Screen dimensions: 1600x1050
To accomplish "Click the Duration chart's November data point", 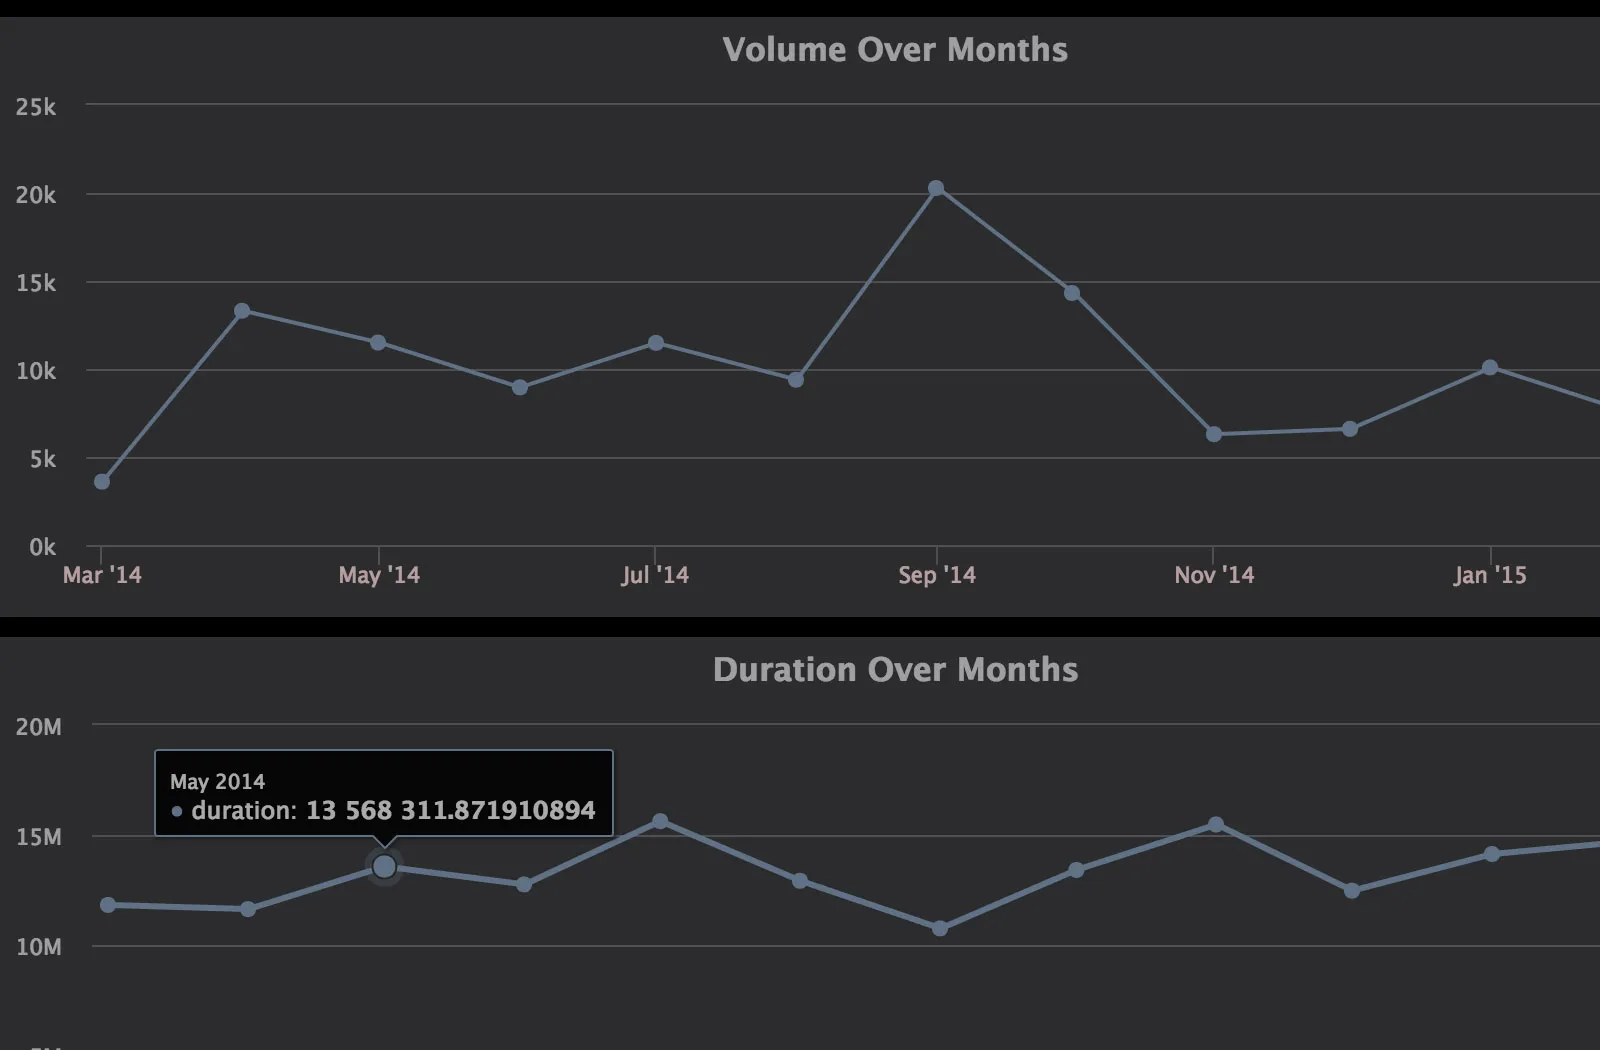I will [1216, 825].
